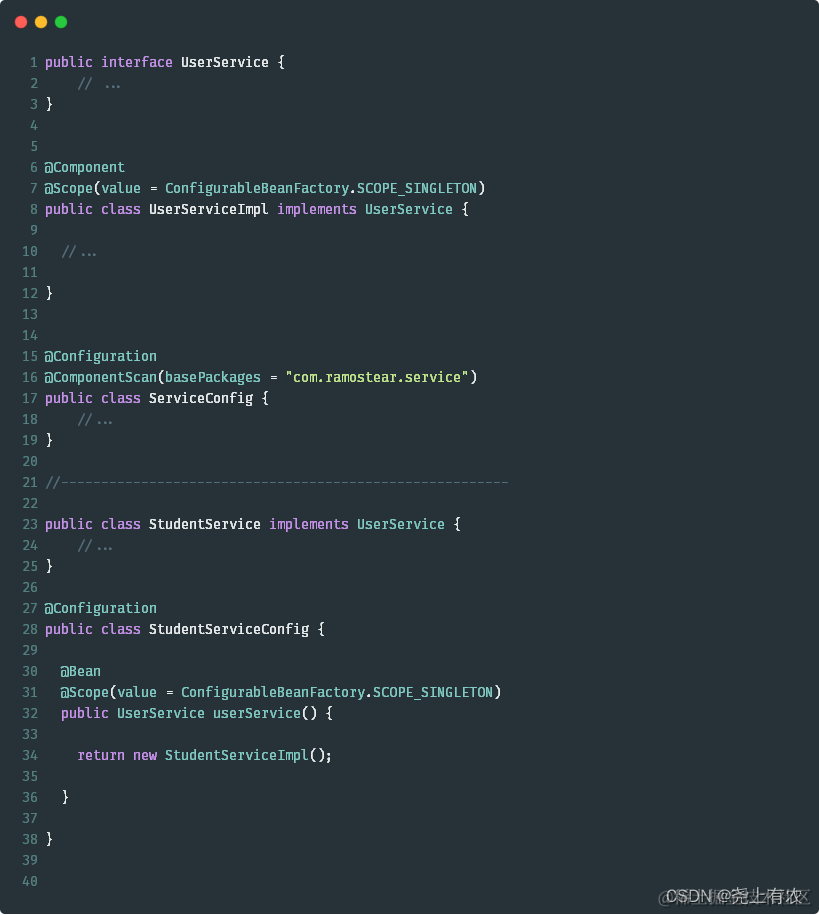This screenshot has height=915, width=819.
Task: Click 'UserServiceImpl' class name on line 8
Action: (208, 209)
